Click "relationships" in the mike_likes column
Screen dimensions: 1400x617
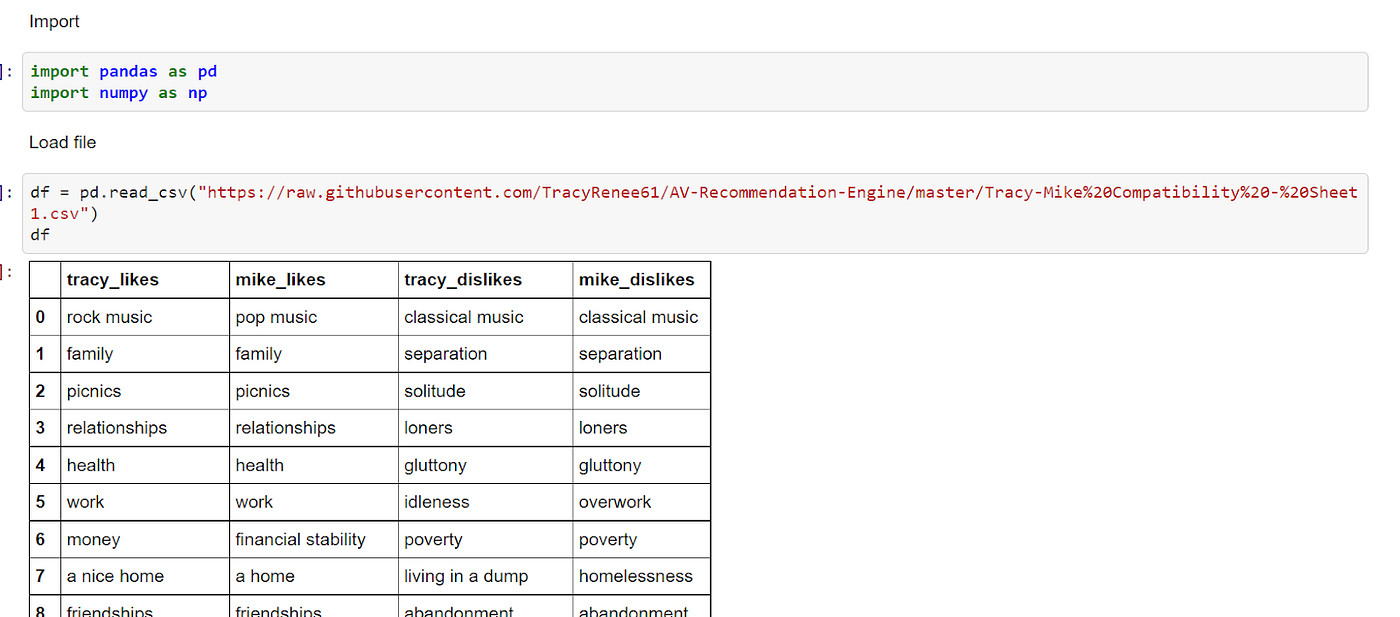(286, 428)
